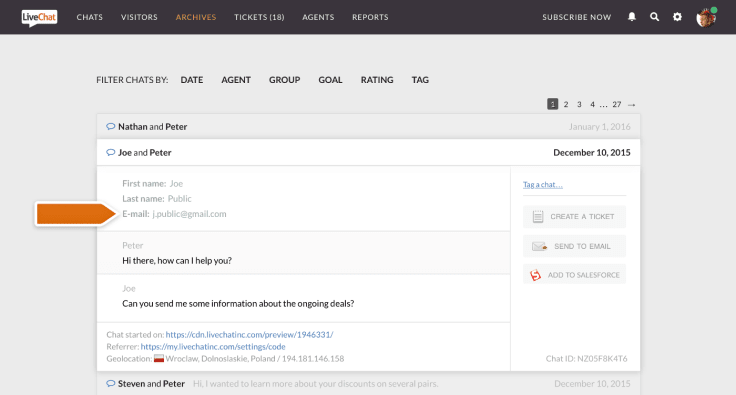Viewport: 736px width, 395px height.
Task: Click the date January 1, 2016
Action: tap(599, 127)
